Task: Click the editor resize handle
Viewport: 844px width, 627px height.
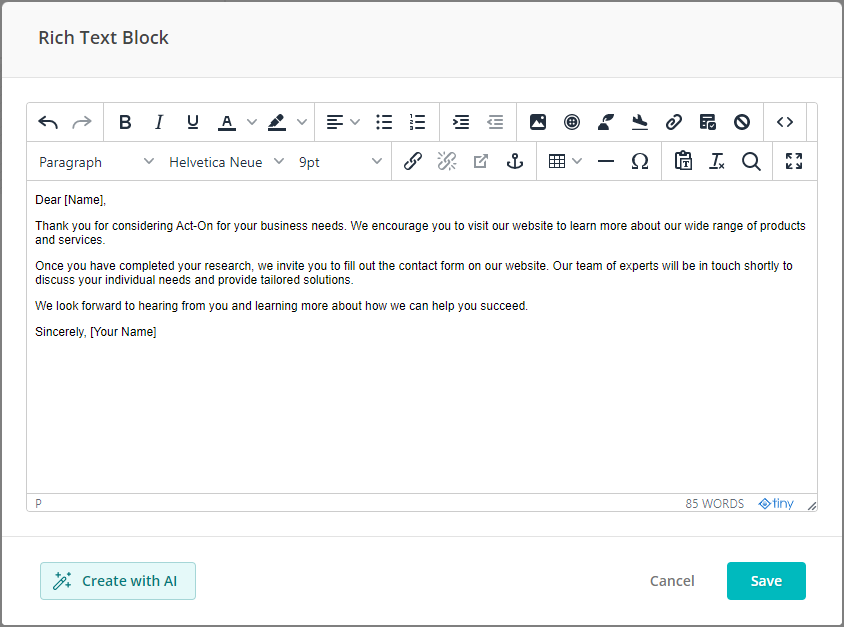Action: click(x=812, y=505)
